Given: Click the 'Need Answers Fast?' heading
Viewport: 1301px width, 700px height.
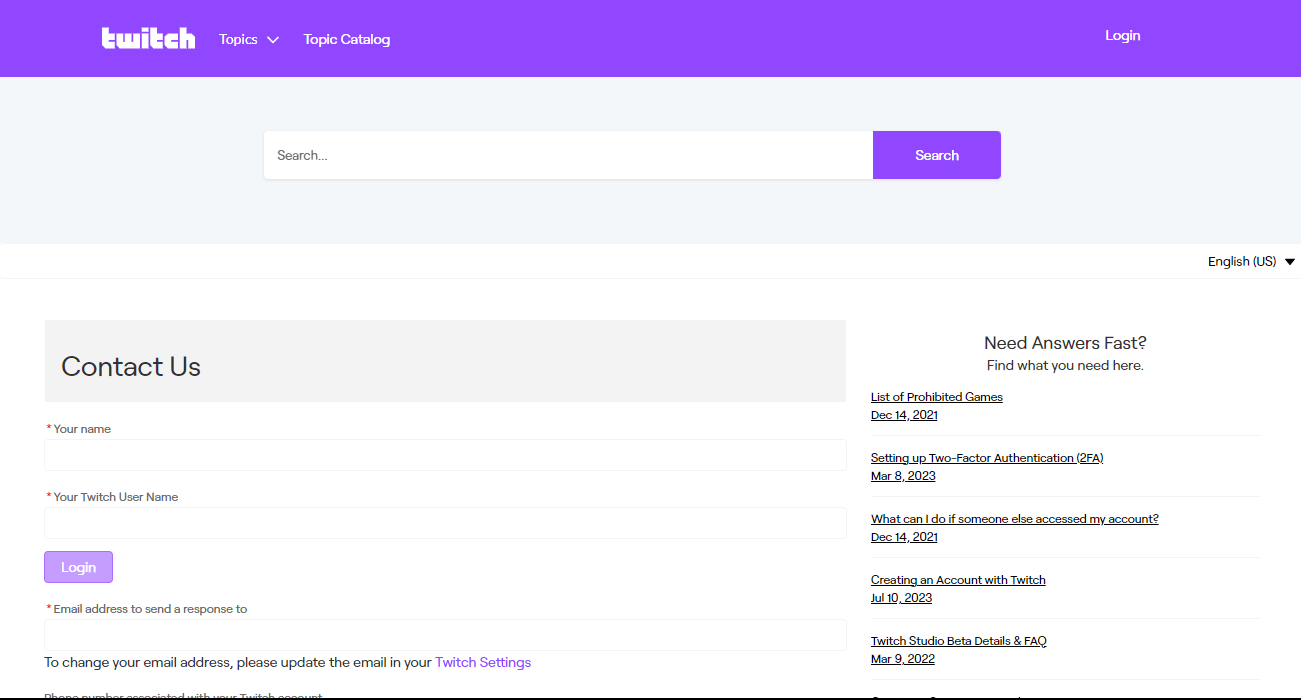Looking at the screenshot, I should 1065,343.
